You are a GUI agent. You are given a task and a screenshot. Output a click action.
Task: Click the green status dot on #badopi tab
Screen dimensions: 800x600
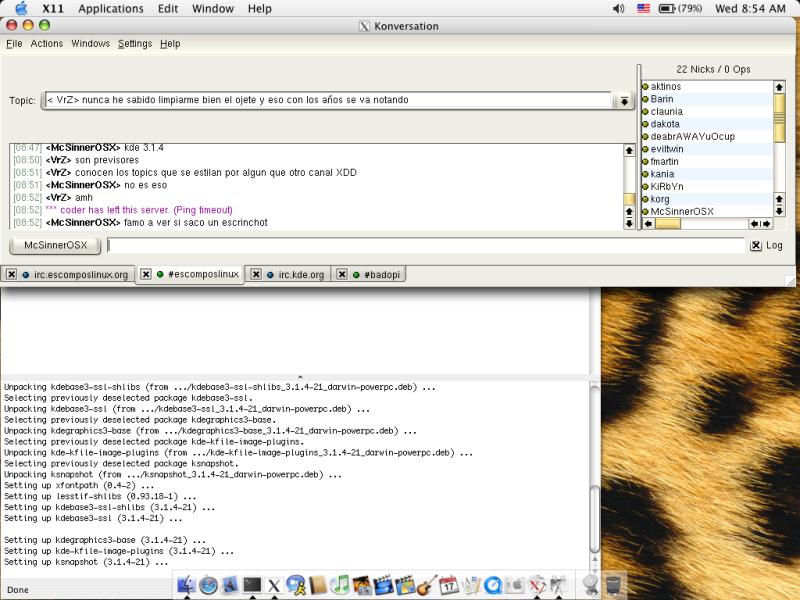tap(356, 274)
